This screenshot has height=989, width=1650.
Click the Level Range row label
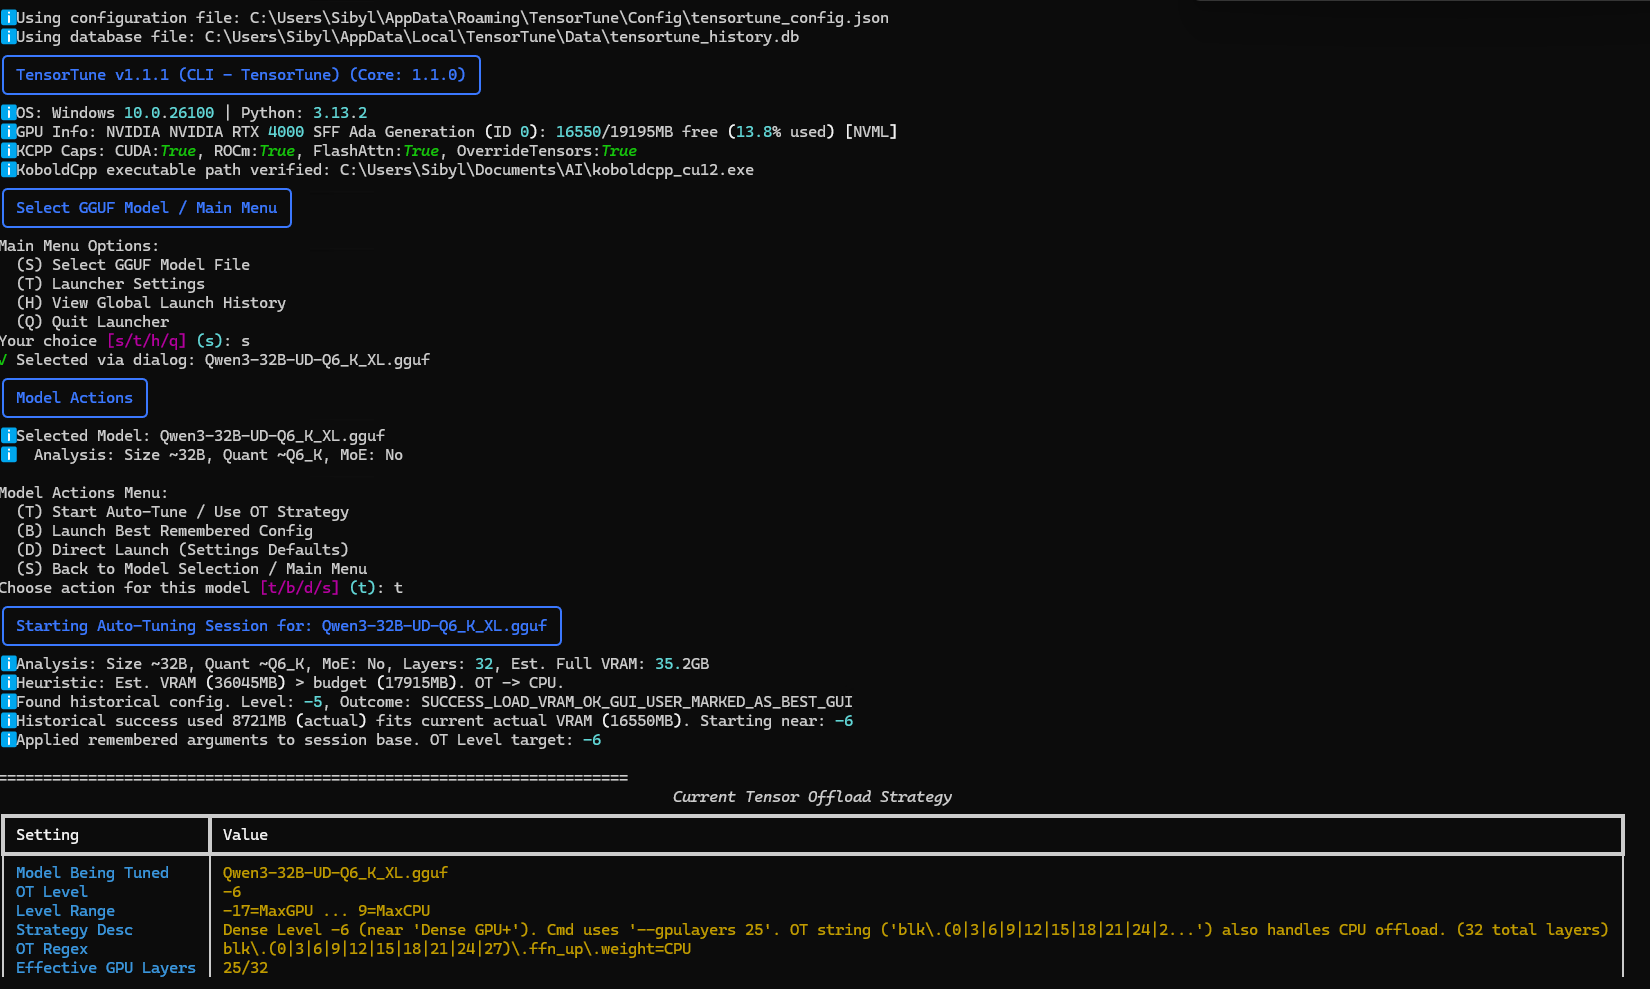point(65,911)
